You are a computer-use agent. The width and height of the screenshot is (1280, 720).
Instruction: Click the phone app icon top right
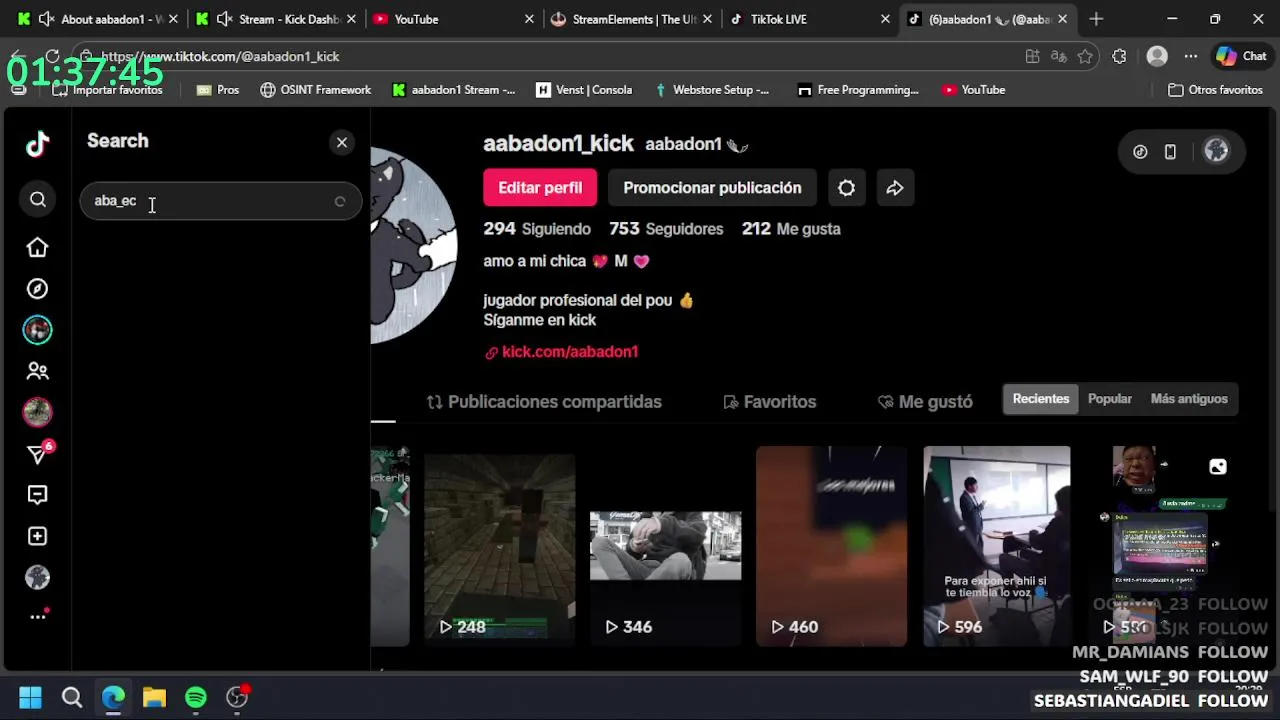coord(1170,152)
